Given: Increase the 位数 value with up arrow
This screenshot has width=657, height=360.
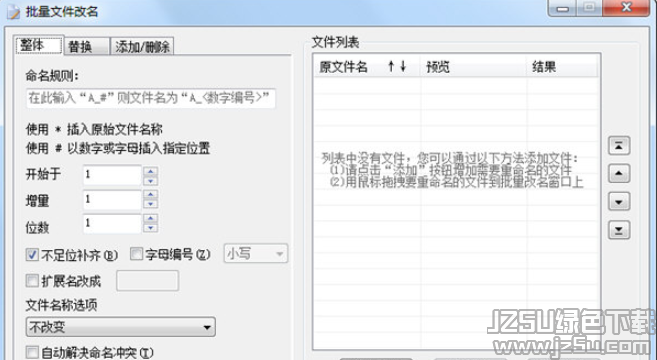Looking at the screenshot, I should click(x=150, y=218).
